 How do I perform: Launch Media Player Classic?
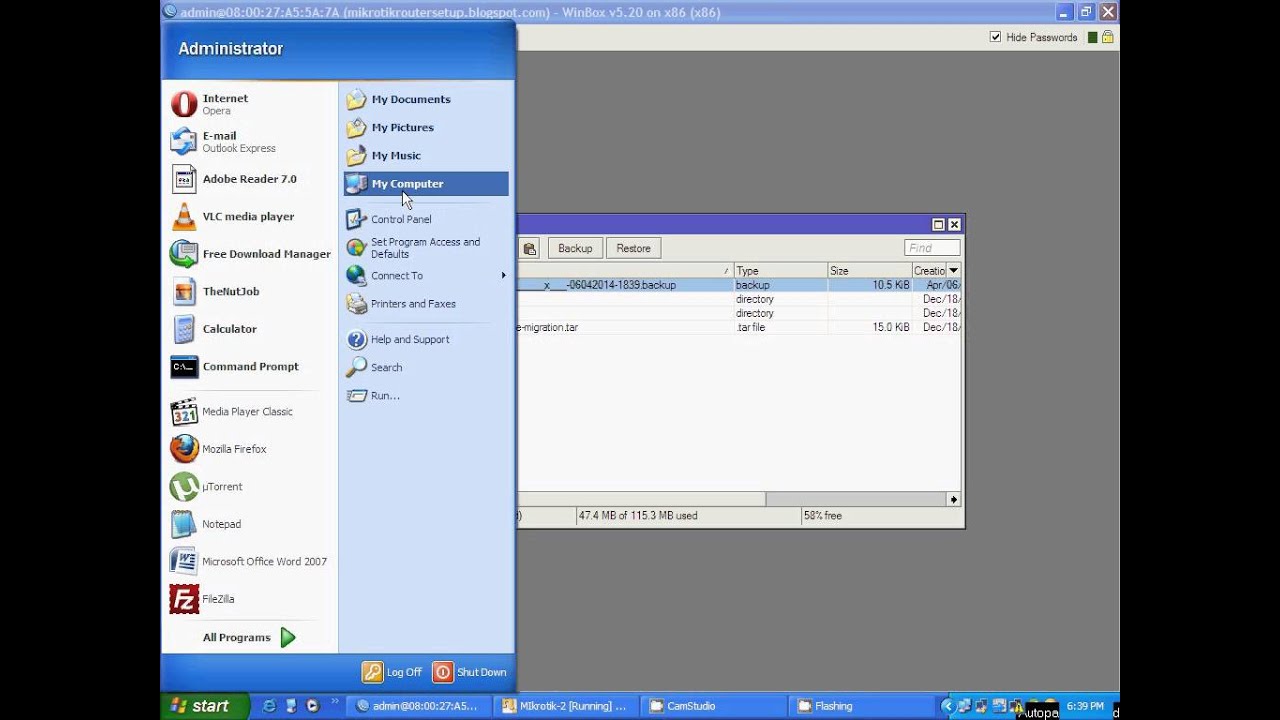tap(250, 411)
